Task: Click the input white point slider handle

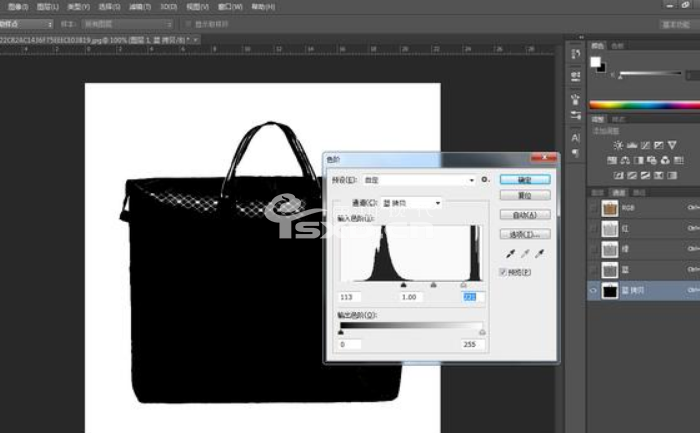Action: (x=463, y=285)
